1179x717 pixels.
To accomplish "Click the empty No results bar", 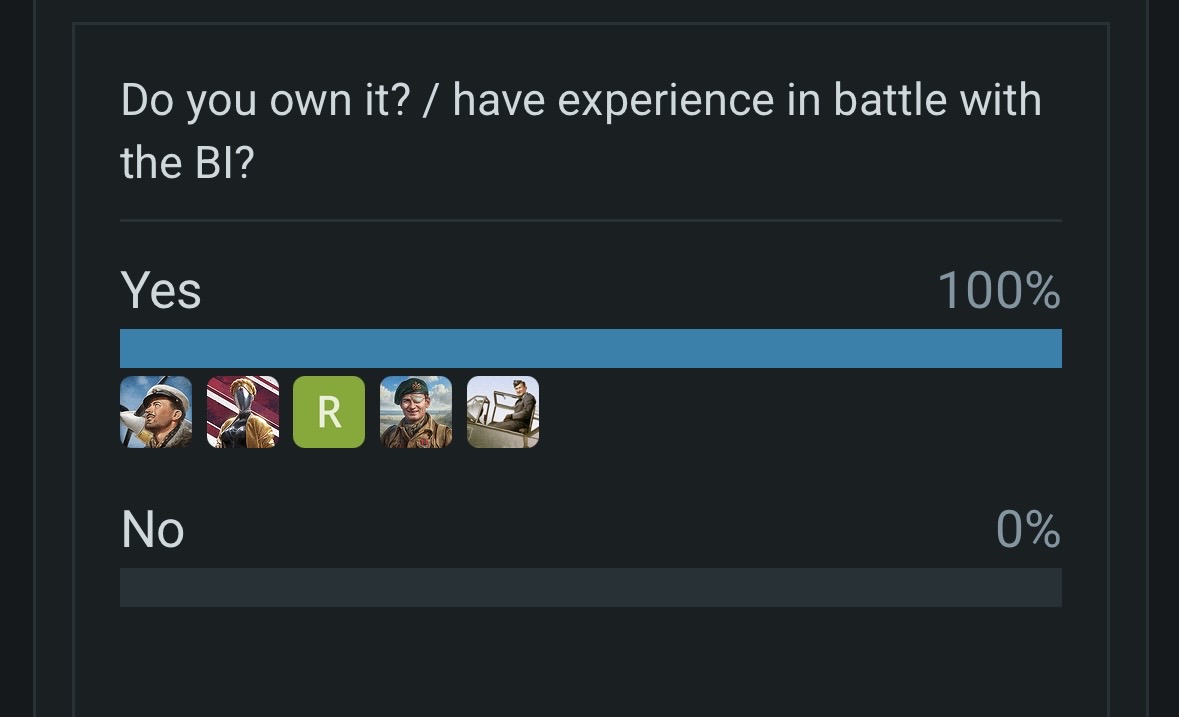I will pyautogui.click(x=590, y=587).
